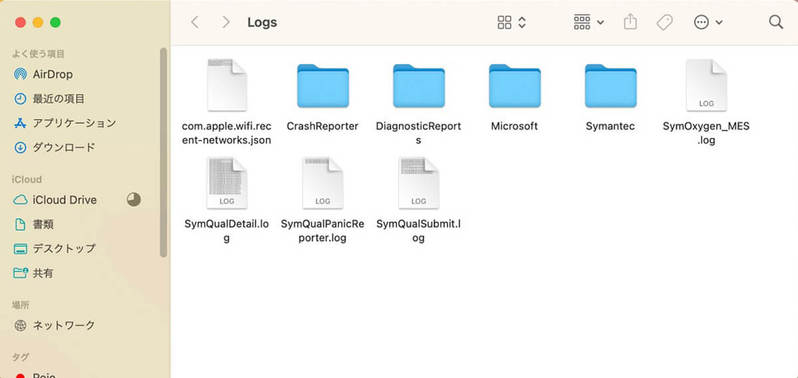
Task: Minimize the window with yellow button
Action: click(38, 22)
